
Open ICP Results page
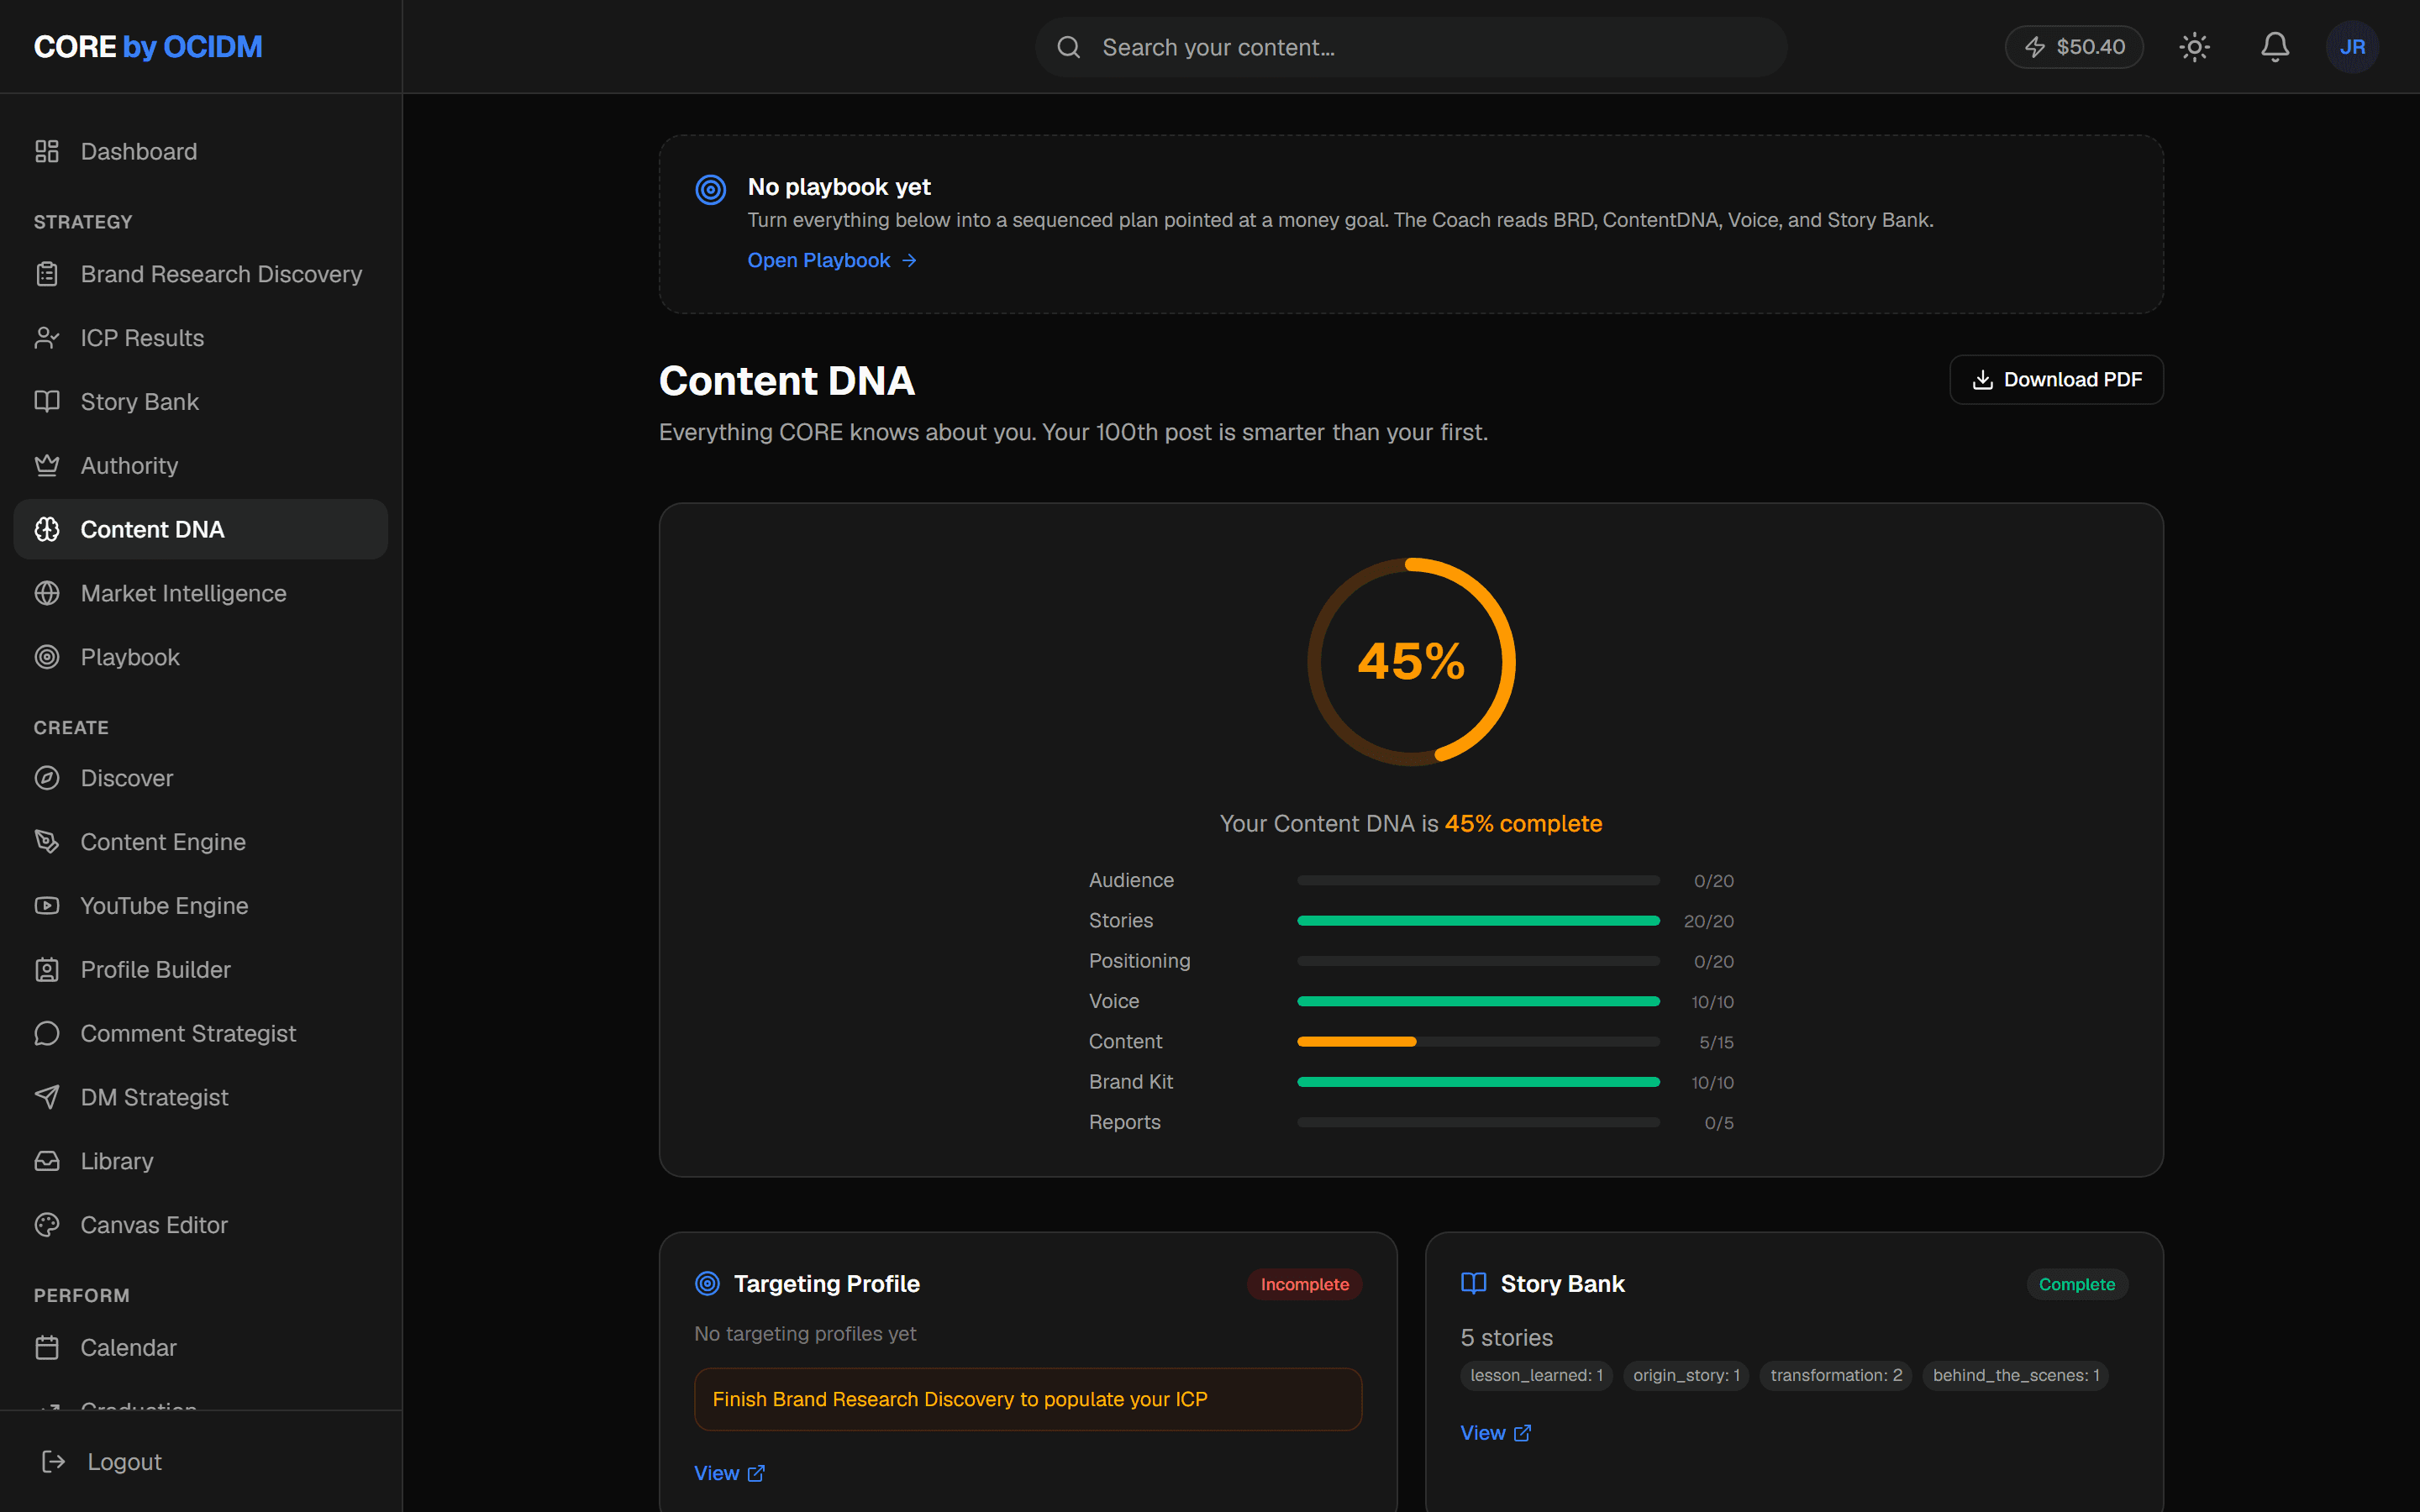coord(201,338)
